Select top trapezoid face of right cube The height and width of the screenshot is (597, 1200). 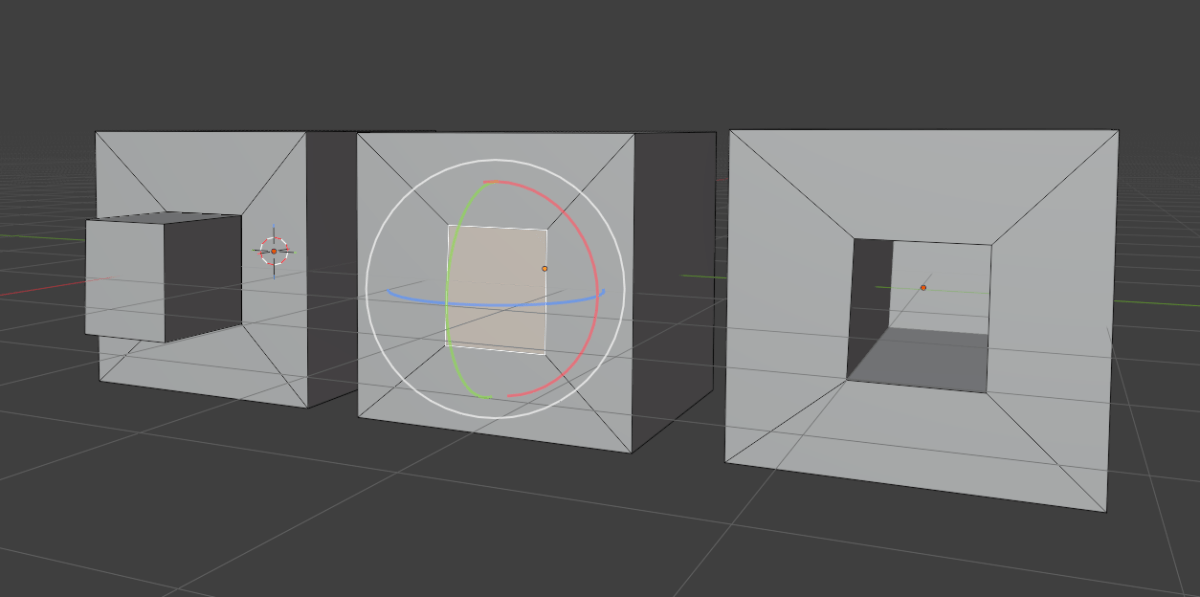click(x=923, y=185)
